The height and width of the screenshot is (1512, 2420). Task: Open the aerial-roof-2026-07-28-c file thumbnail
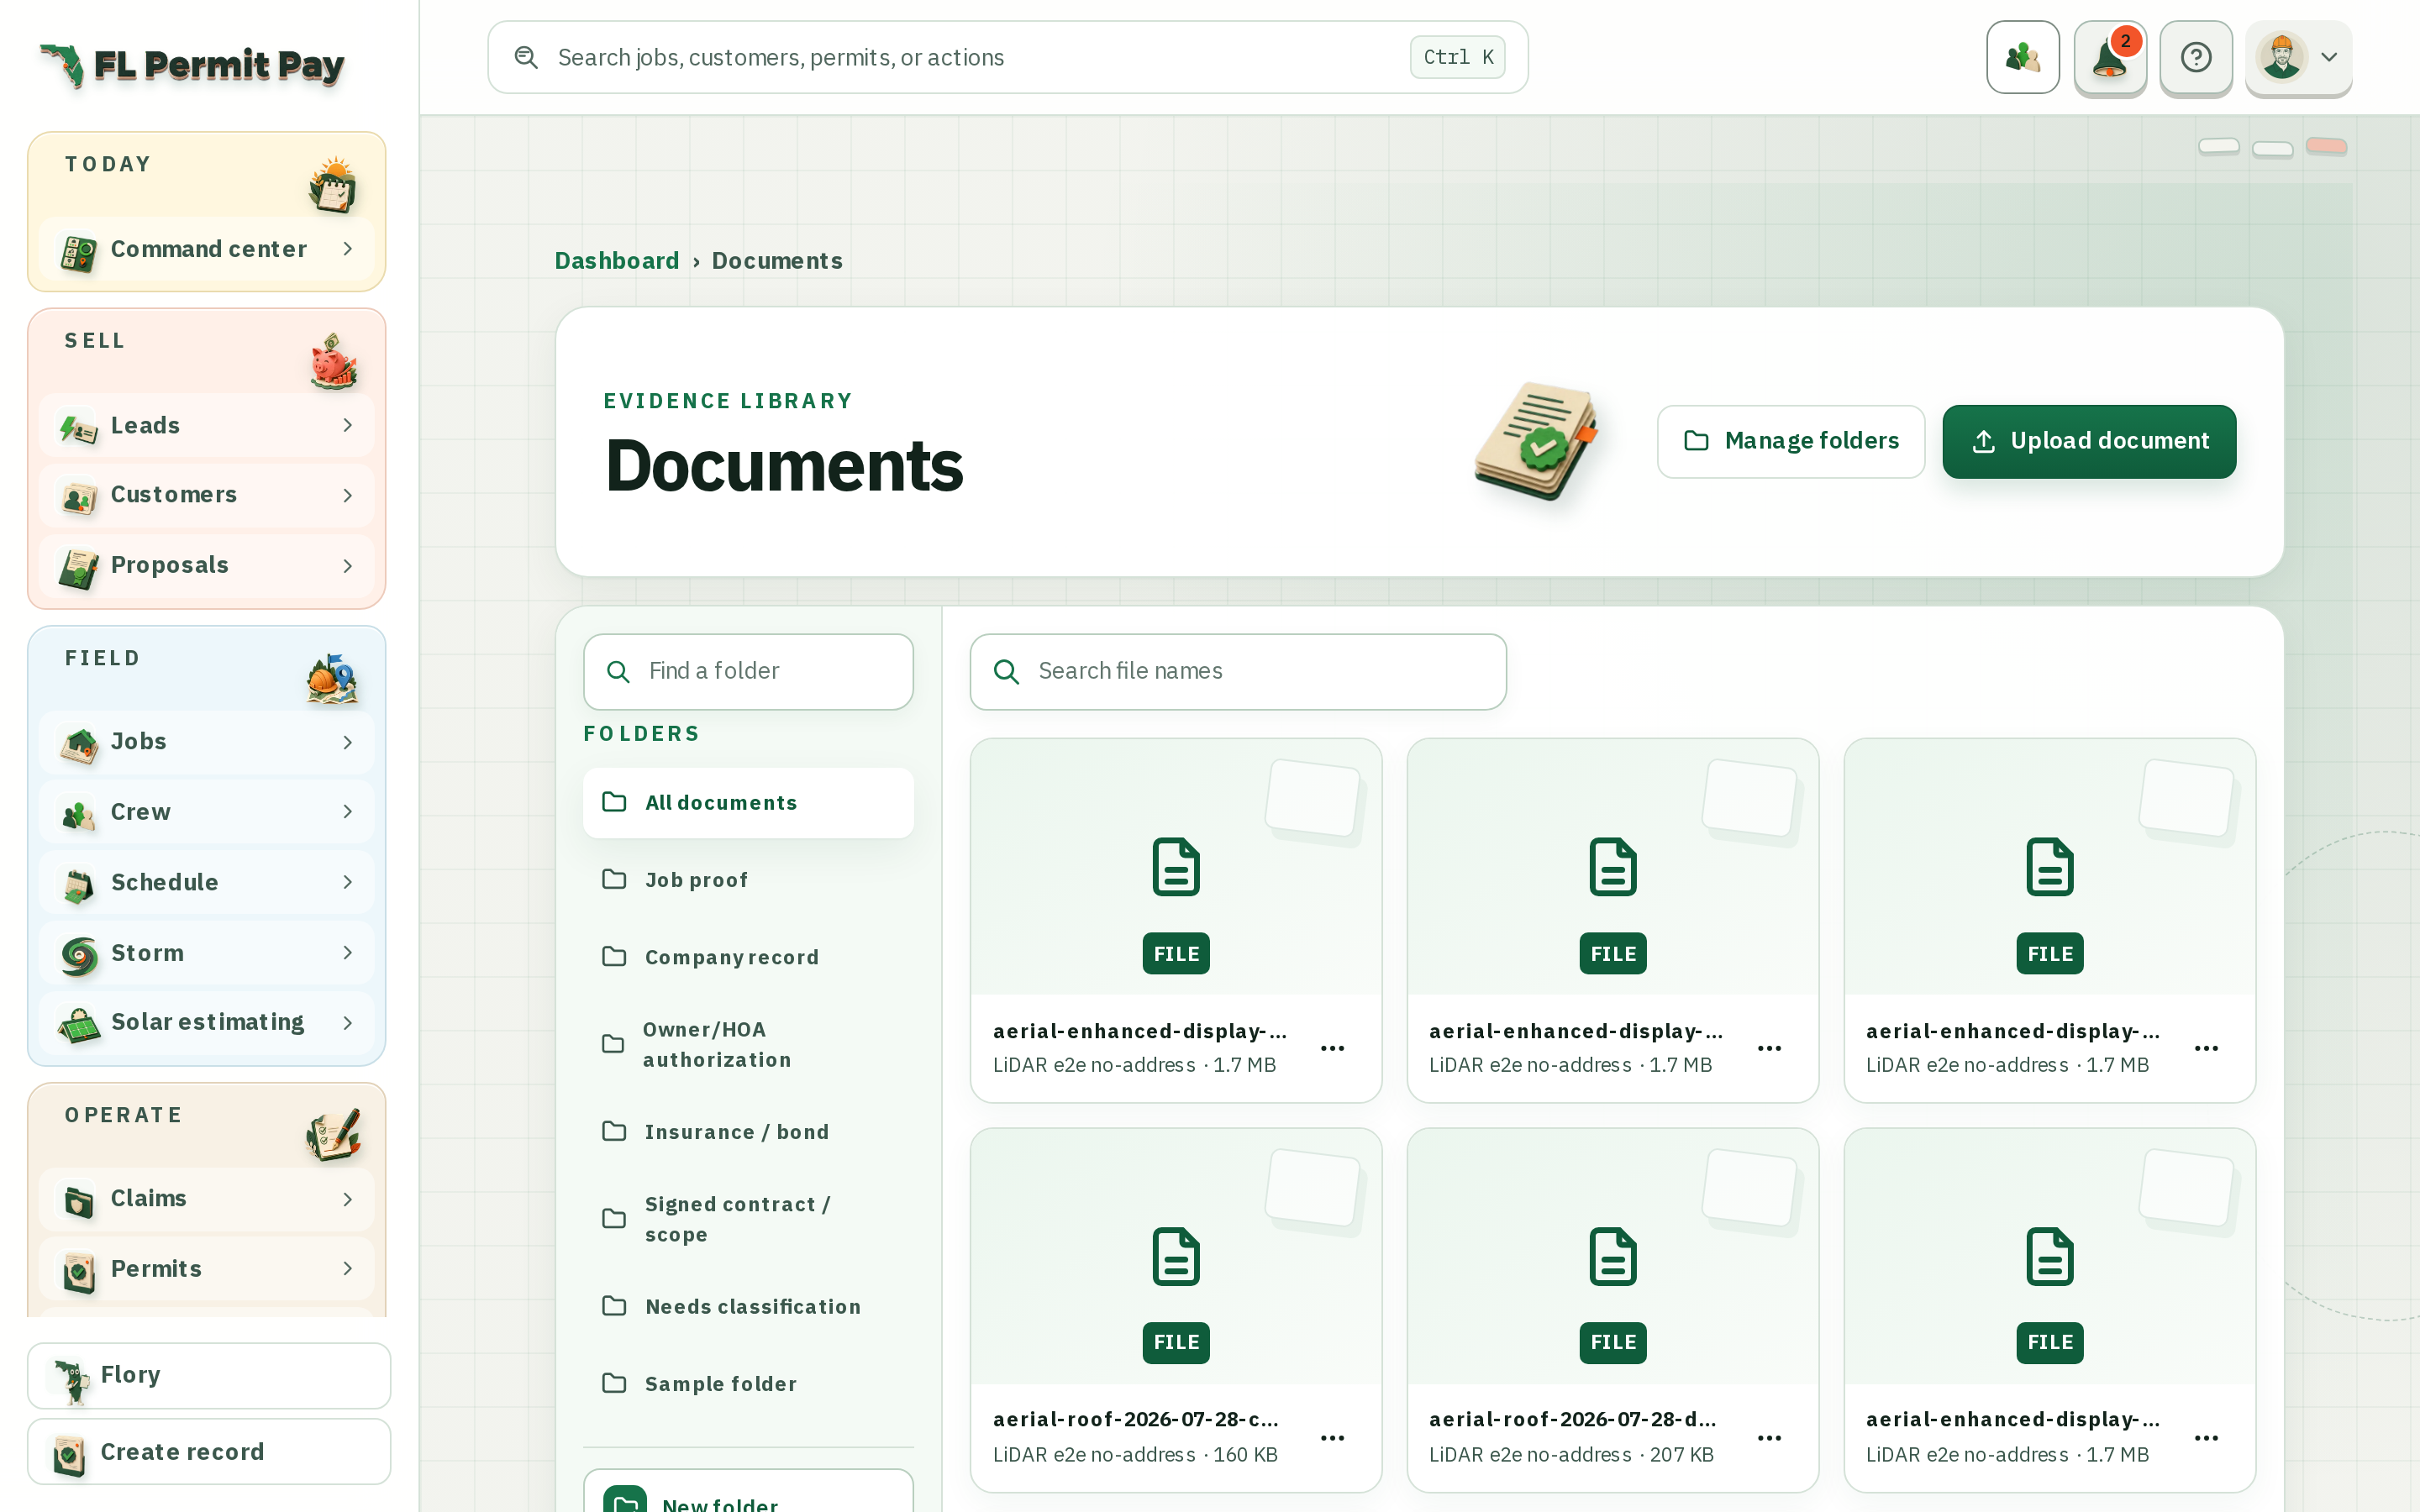[1176, 1257]
